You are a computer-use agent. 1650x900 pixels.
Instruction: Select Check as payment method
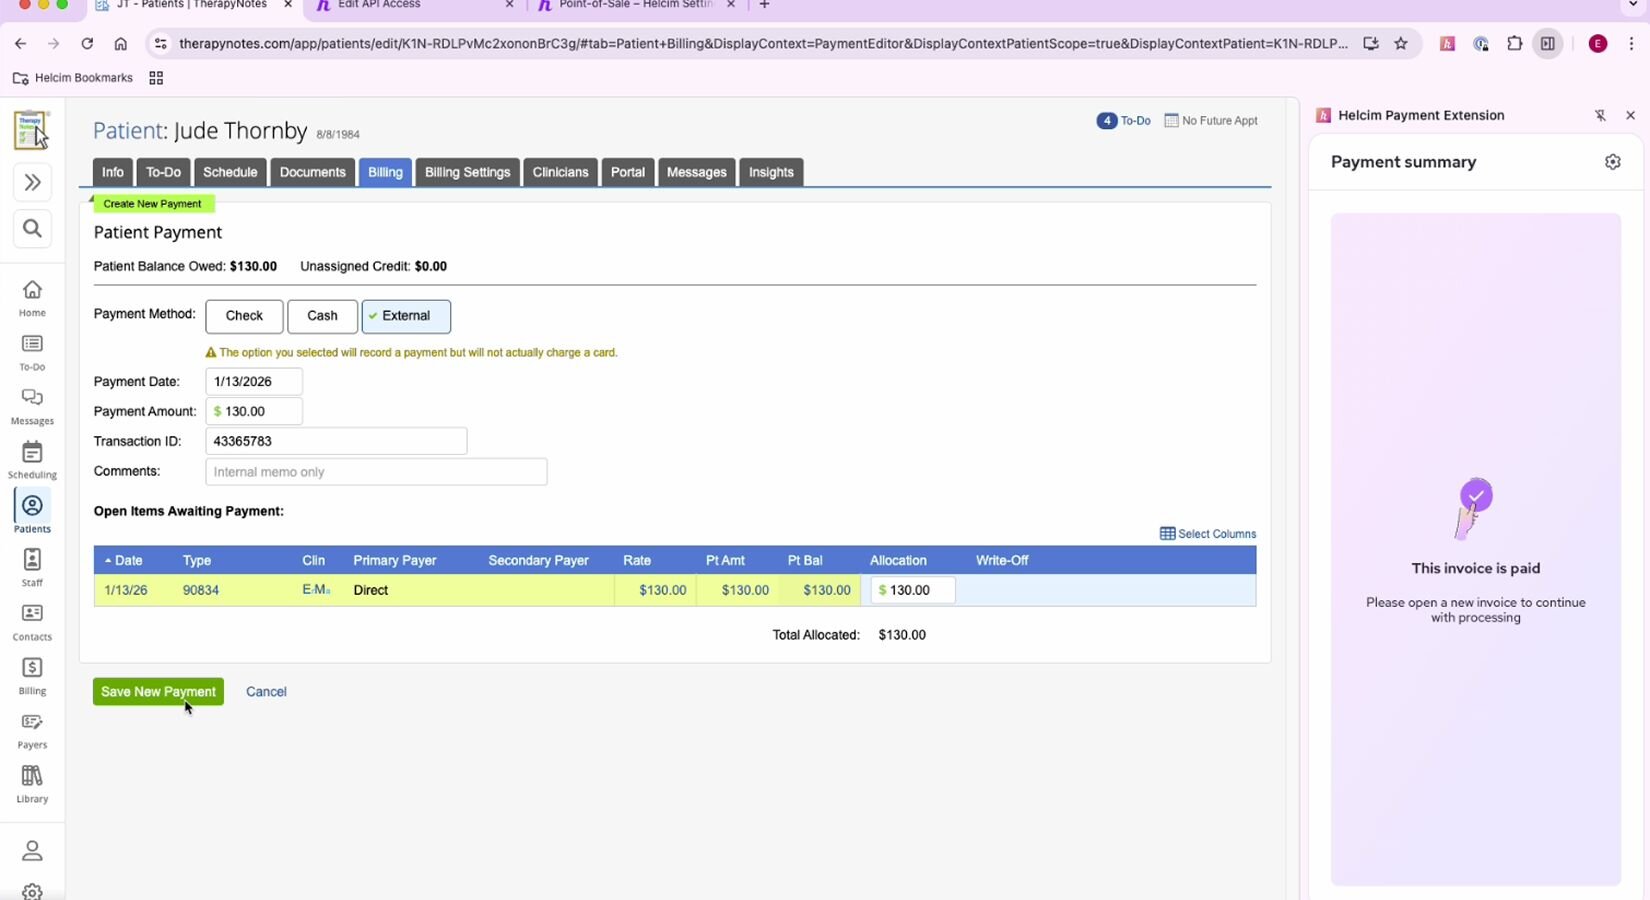click(x=244, y=316)
